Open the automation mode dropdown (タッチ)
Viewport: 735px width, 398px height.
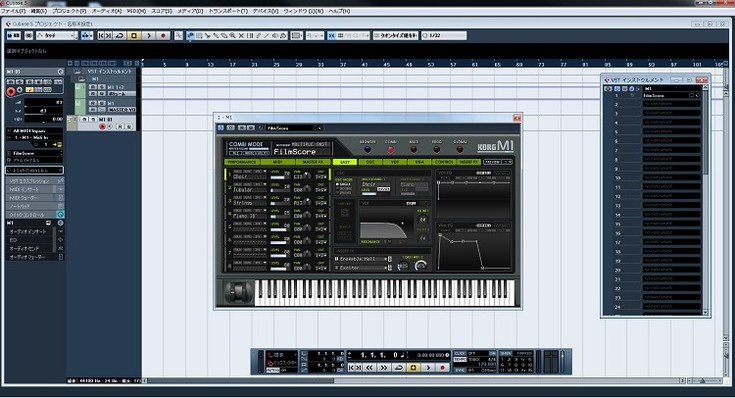click(56, 36)
